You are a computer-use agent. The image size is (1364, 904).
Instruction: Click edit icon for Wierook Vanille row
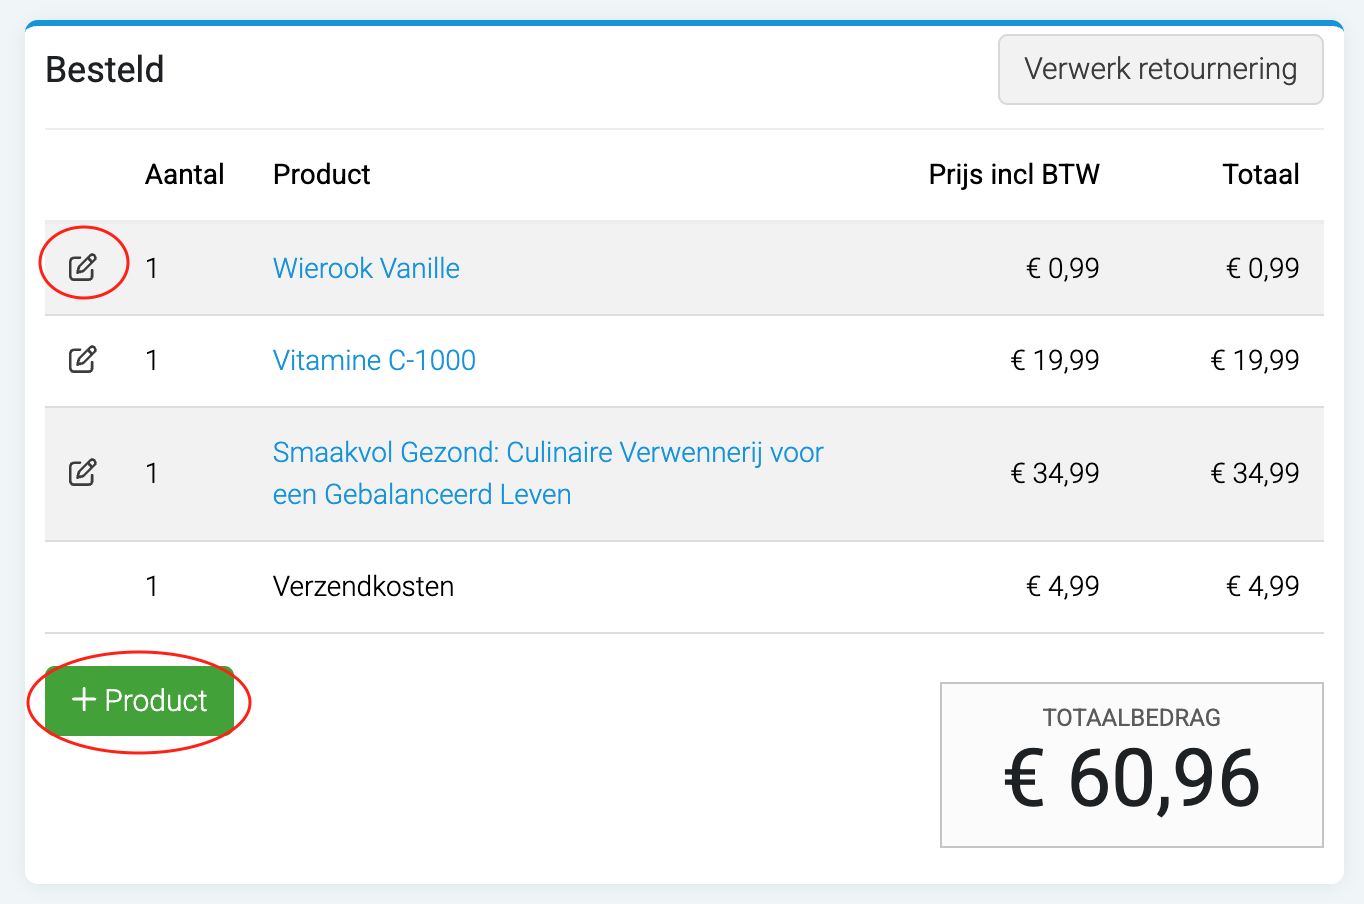pos(82,267)
